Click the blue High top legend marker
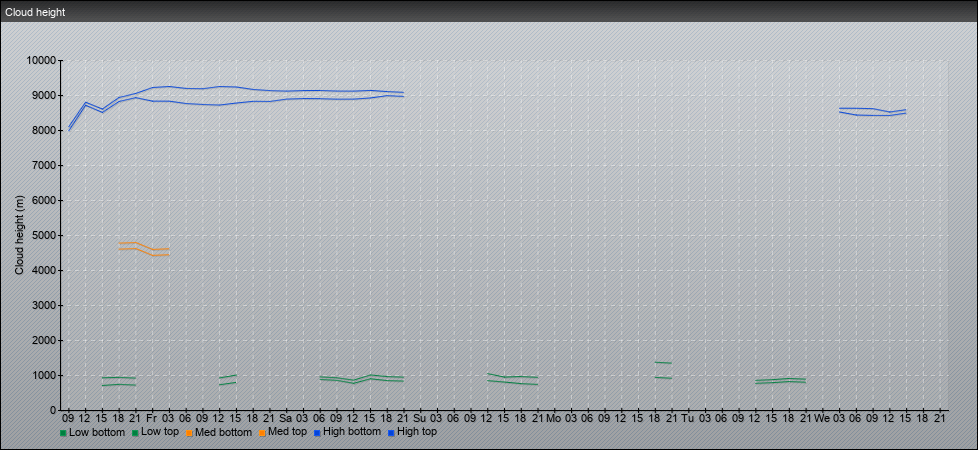 tap(391, 433)
